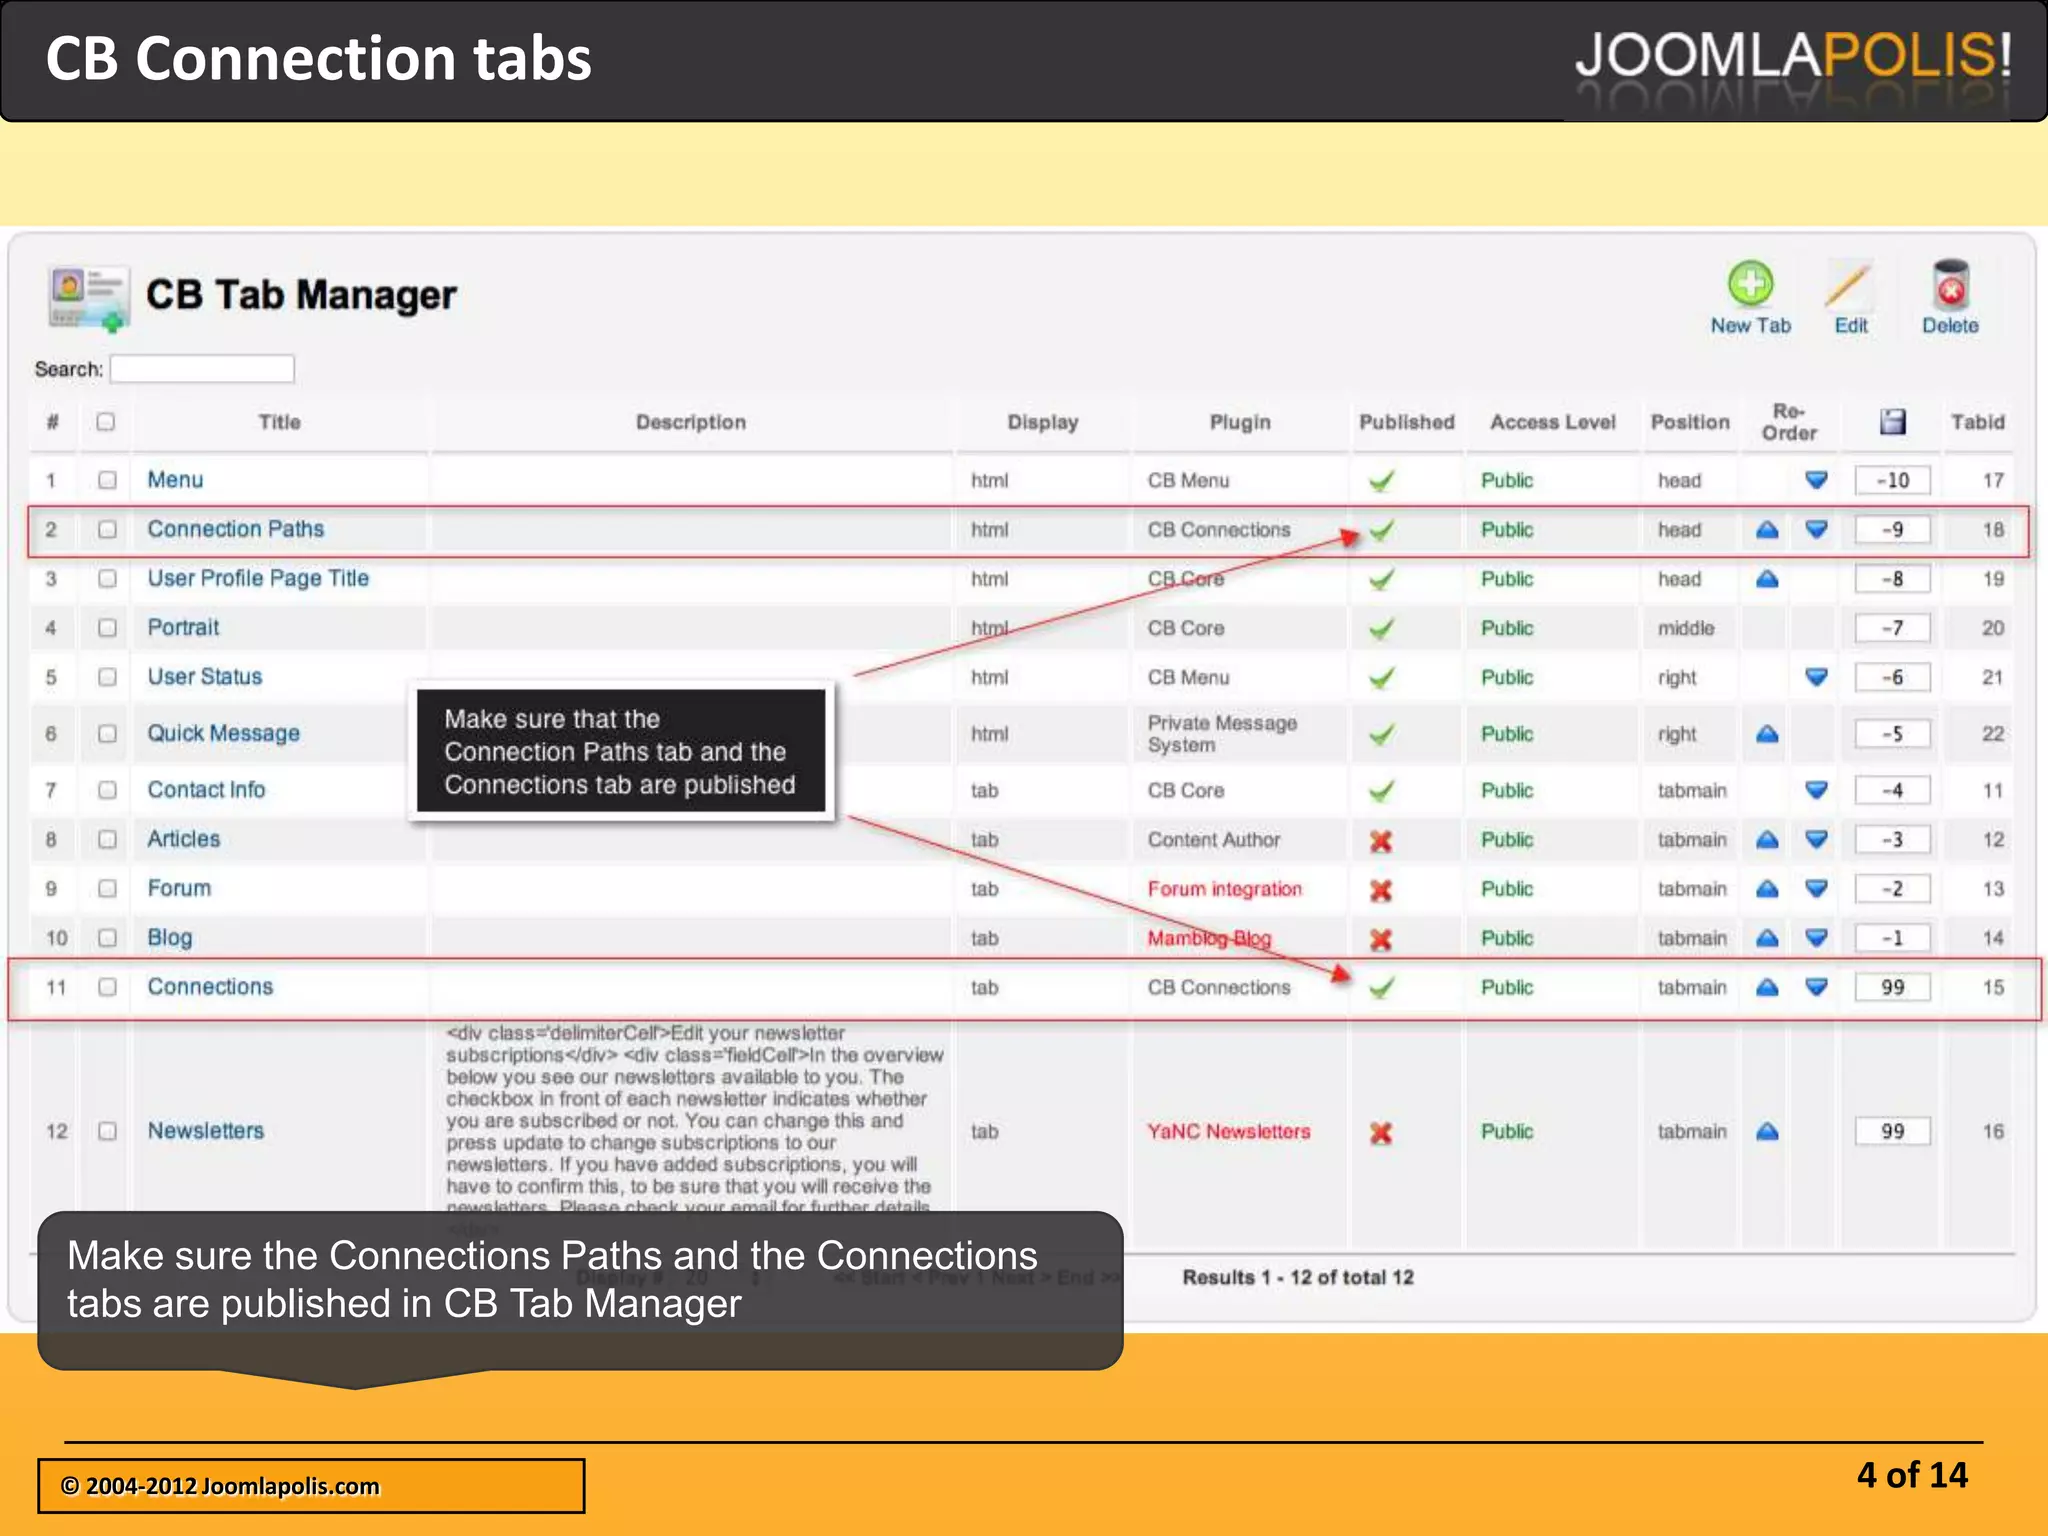This screenshot has height=1536, width=2048.
Task: Unpublish Connection Paths via green checkmark
Action: point(1381,530)
